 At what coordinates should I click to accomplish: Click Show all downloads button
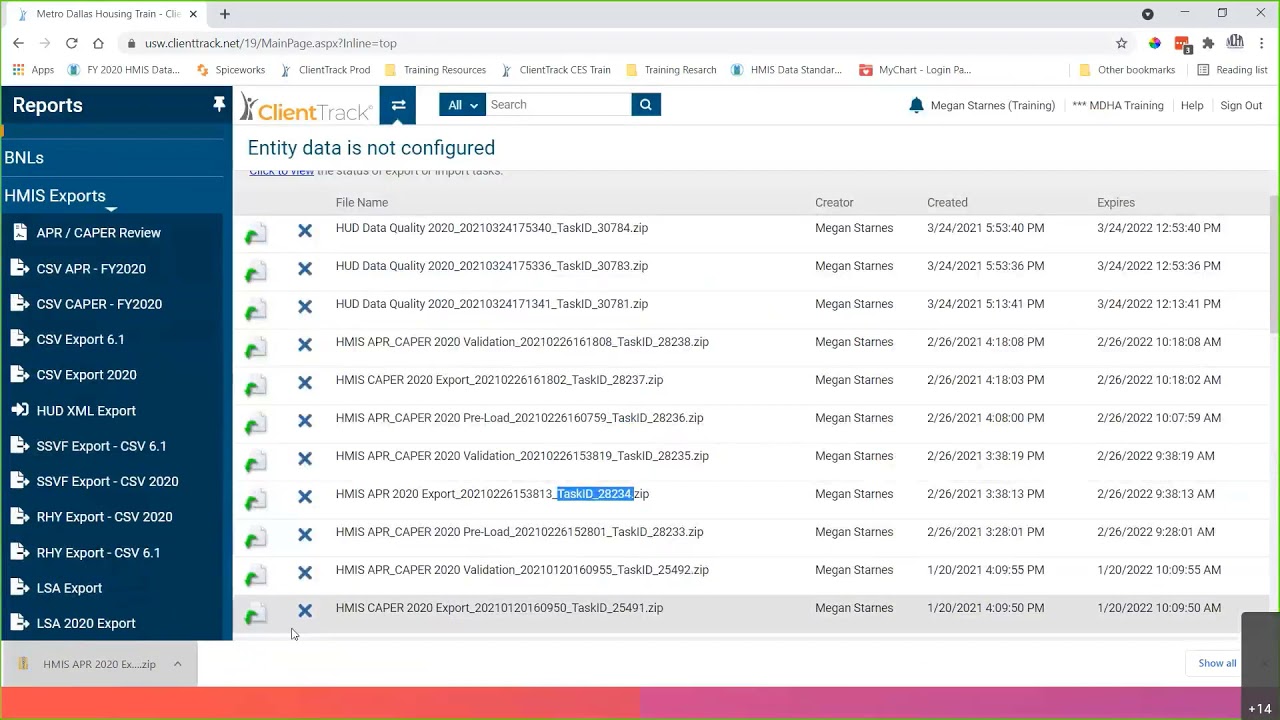(1216, 663)
